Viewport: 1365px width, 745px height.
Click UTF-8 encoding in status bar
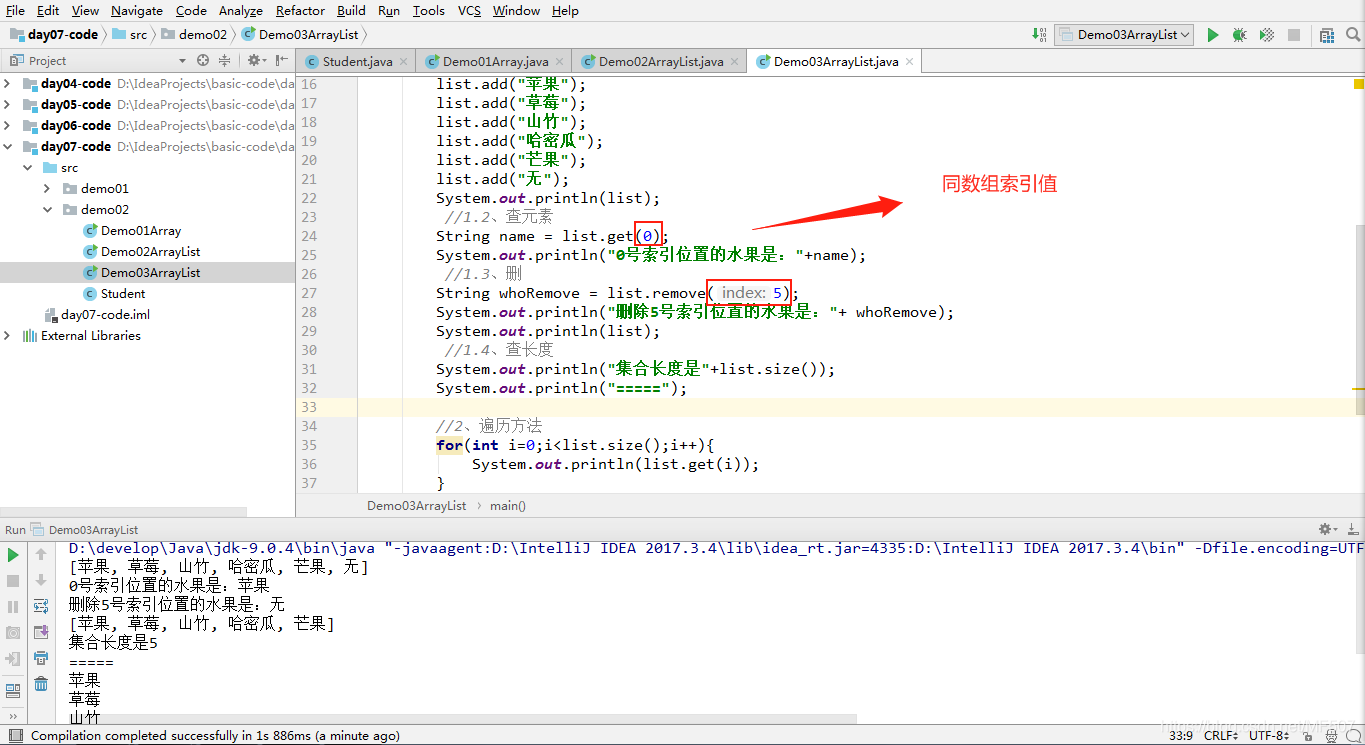pos(1270,736)
